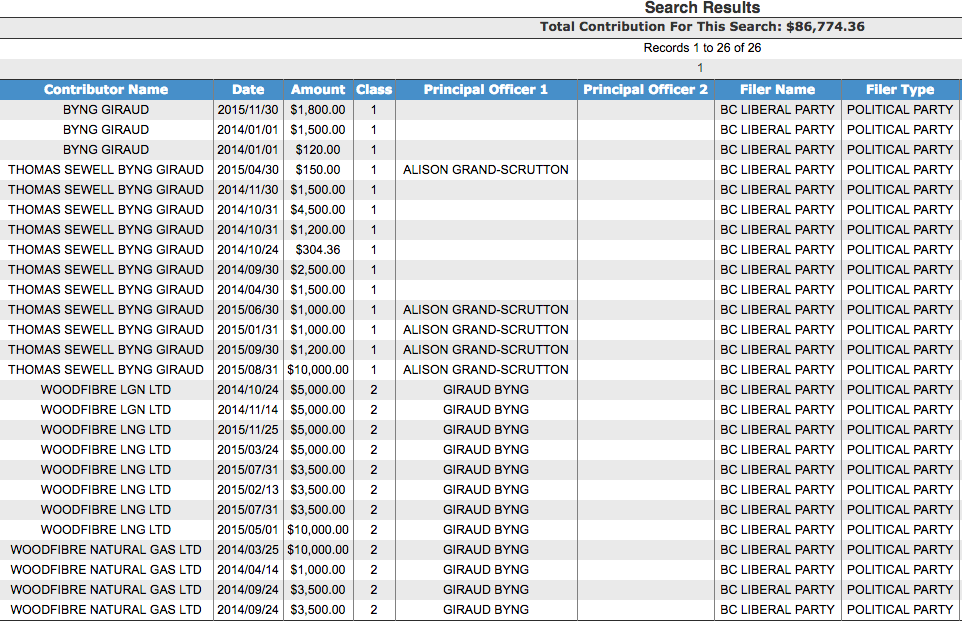
Task: Click ALISON GRAND-SCRUTTON in the 2015/06/30 row
Action: click(x=486, y=310)
